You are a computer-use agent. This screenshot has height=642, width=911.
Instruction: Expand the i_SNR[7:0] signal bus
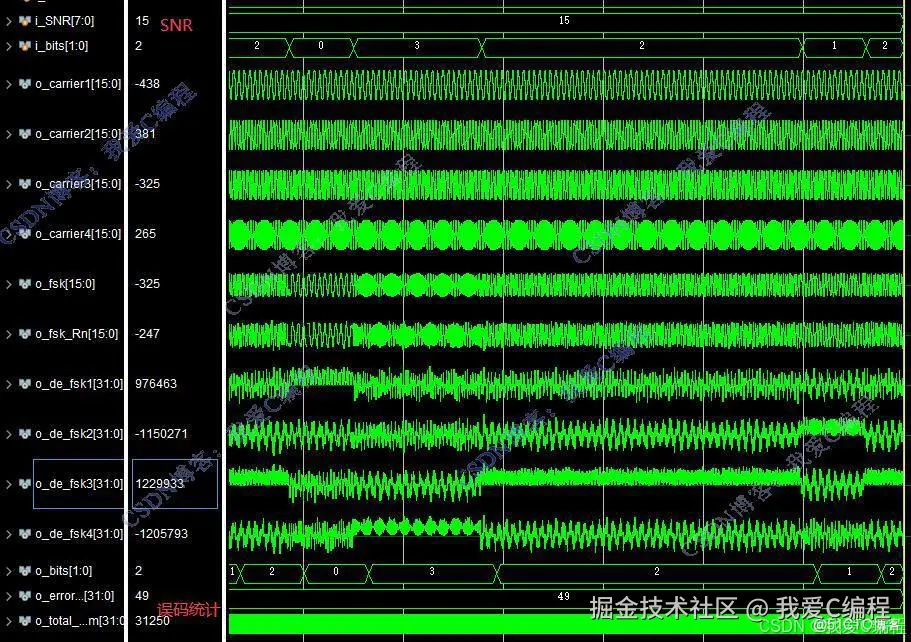pos(9,21)
